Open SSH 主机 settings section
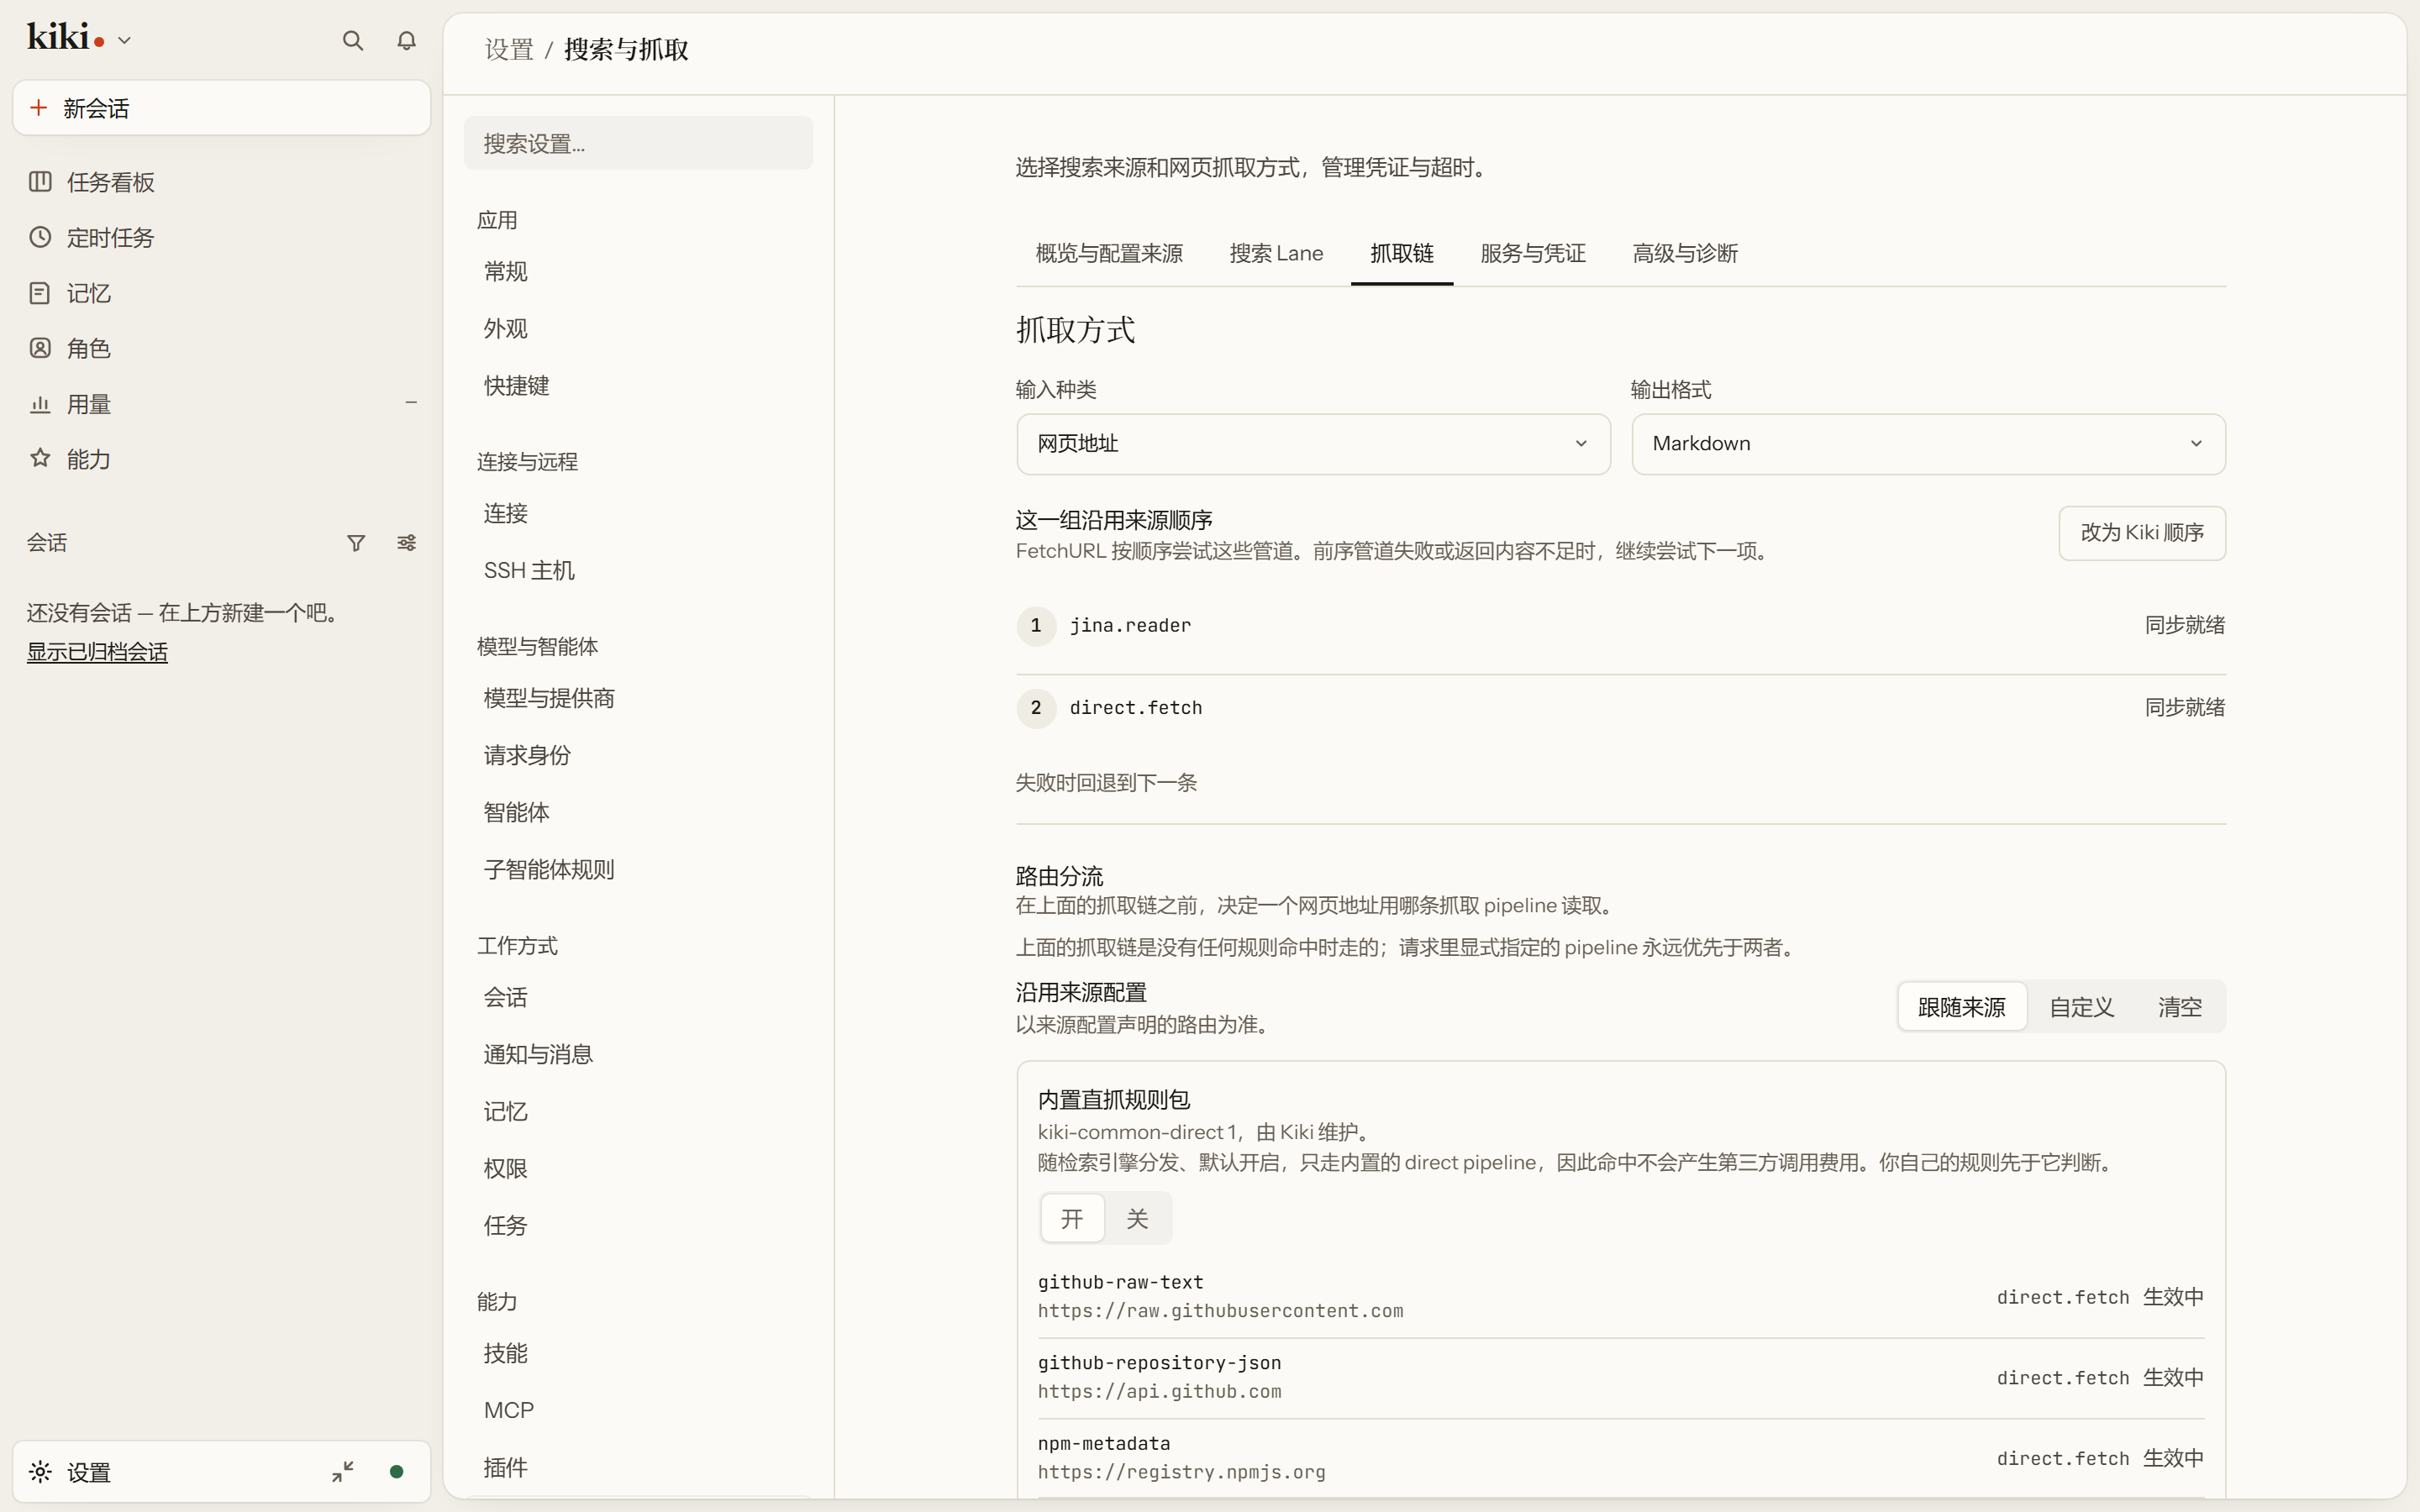2420x1512 pixels. point(638,570)
